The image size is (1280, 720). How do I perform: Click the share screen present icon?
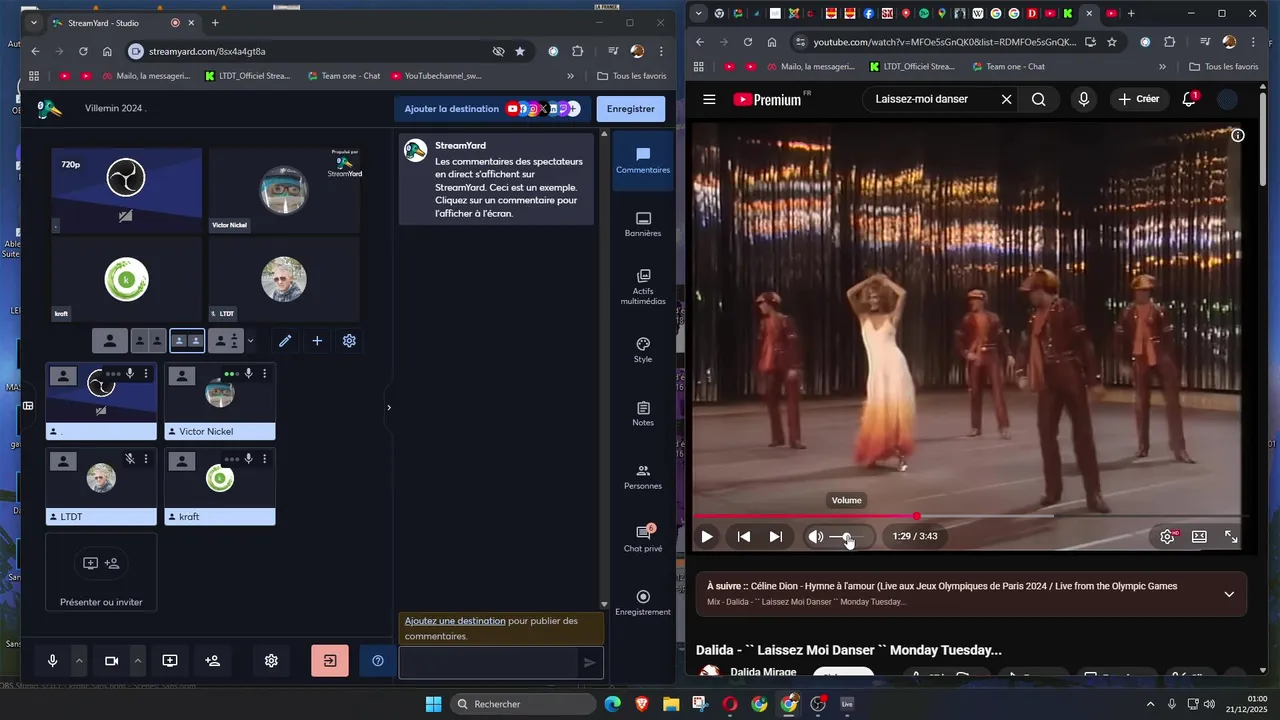tap(170, 661)
